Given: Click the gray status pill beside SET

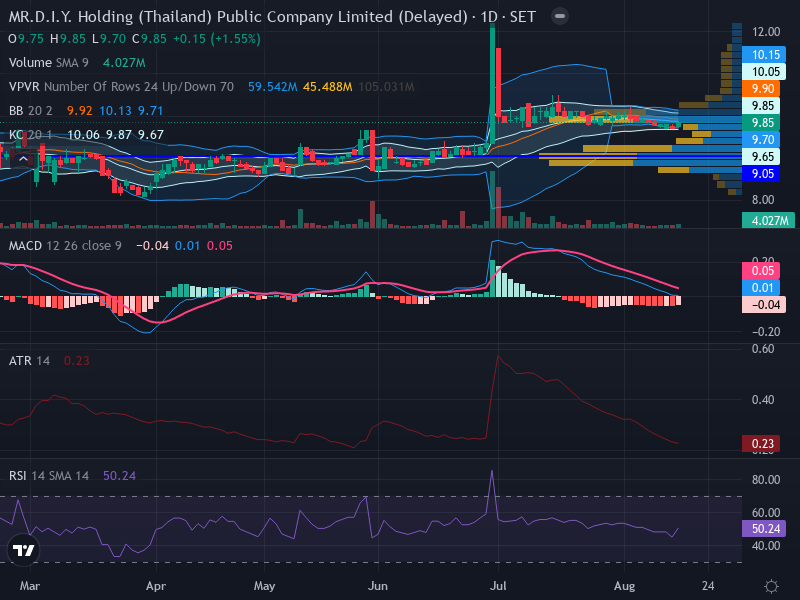Looking at the screenshot, I should pyautogui.click(x=560, y=16).
